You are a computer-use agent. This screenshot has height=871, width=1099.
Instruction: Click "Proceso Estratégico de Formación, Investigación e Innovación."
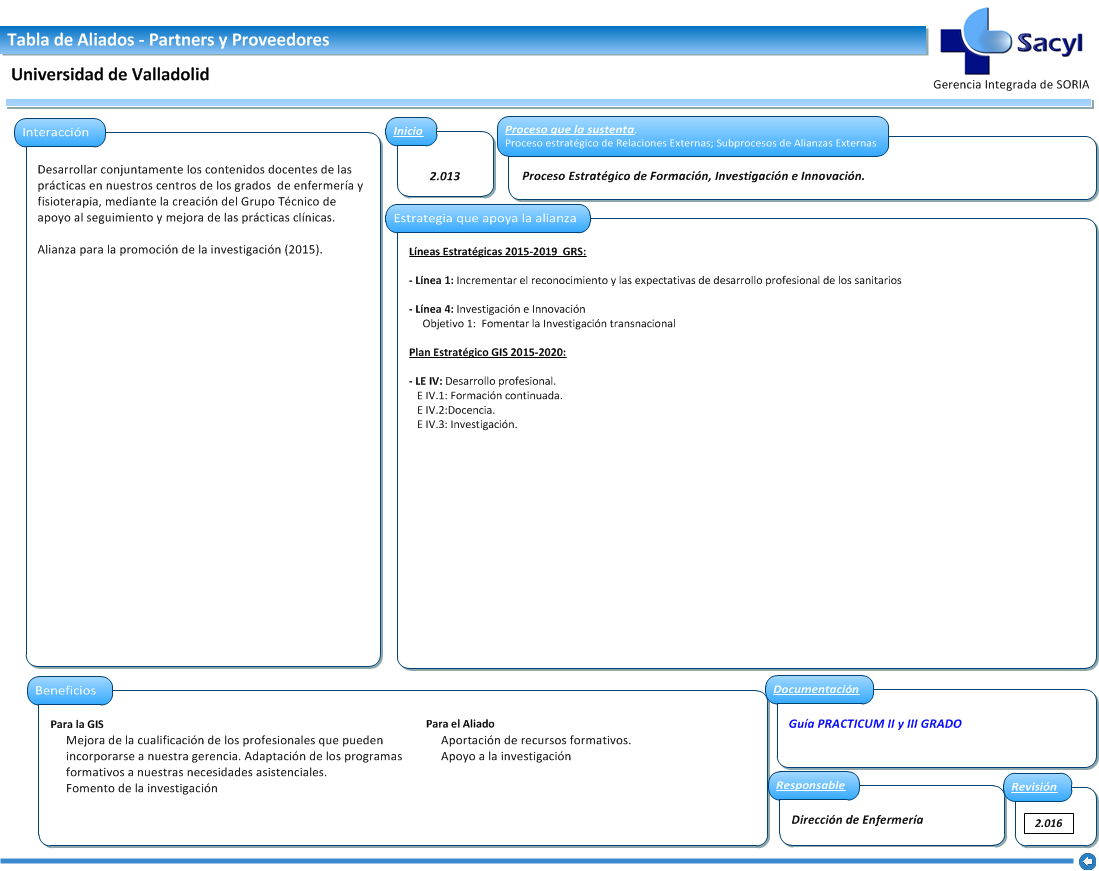(x=693, y=177)
